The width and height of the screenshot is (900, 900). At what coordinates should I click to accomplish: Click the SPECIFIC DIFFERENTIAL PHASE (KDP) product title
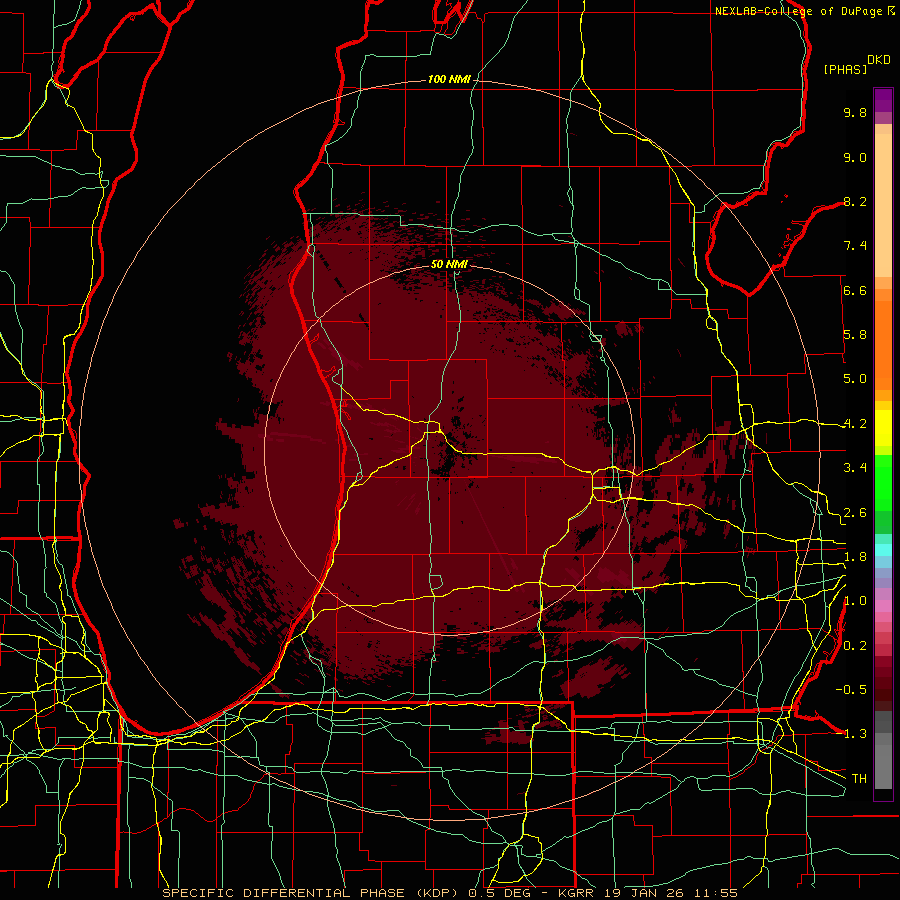tap(312, 893)
